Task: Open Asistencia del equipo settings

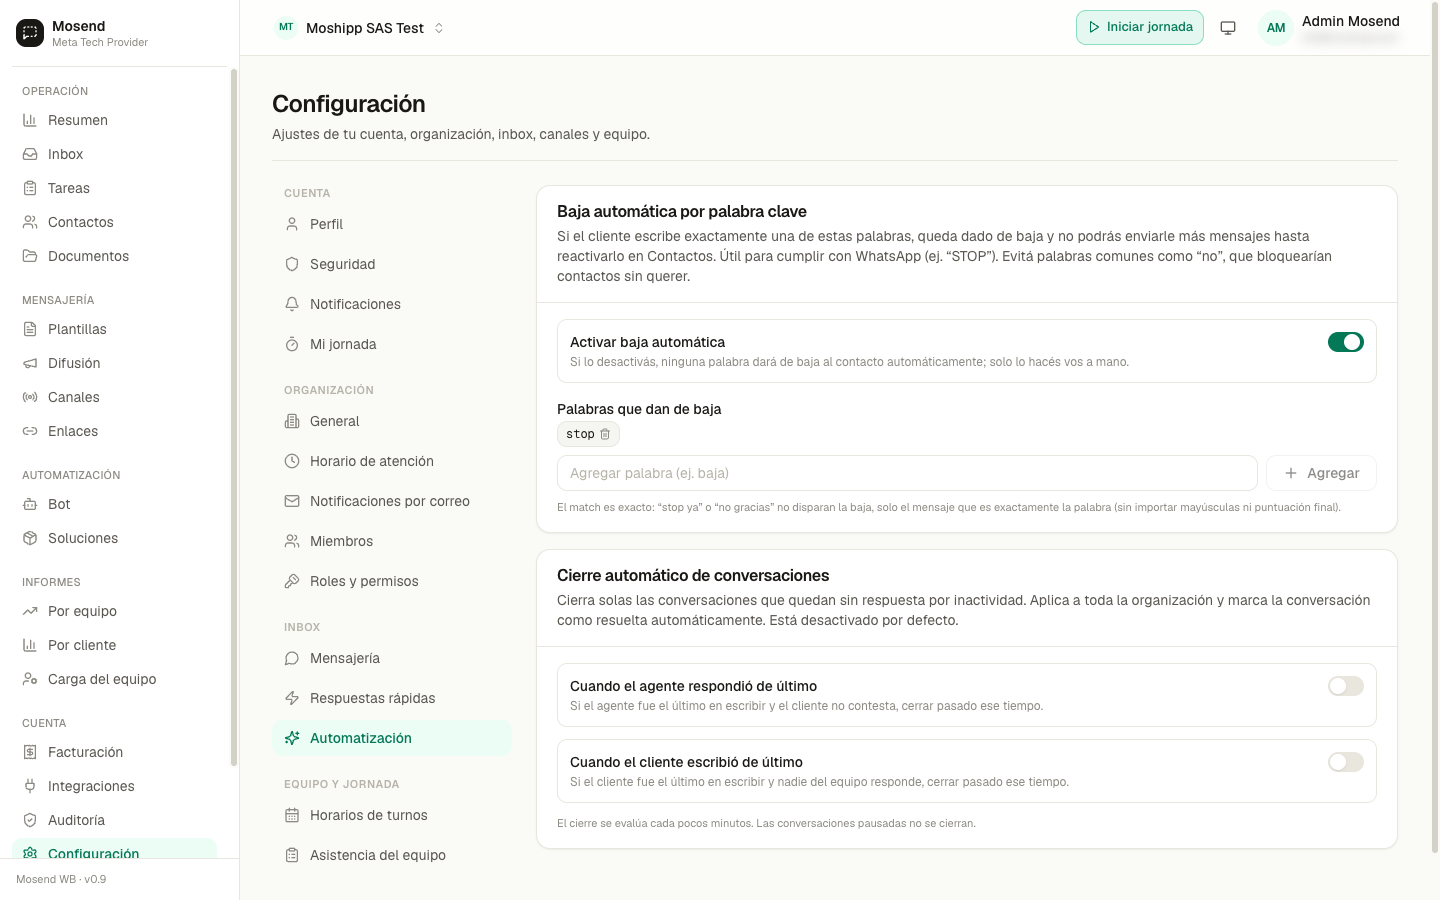Action: [392, 855]
